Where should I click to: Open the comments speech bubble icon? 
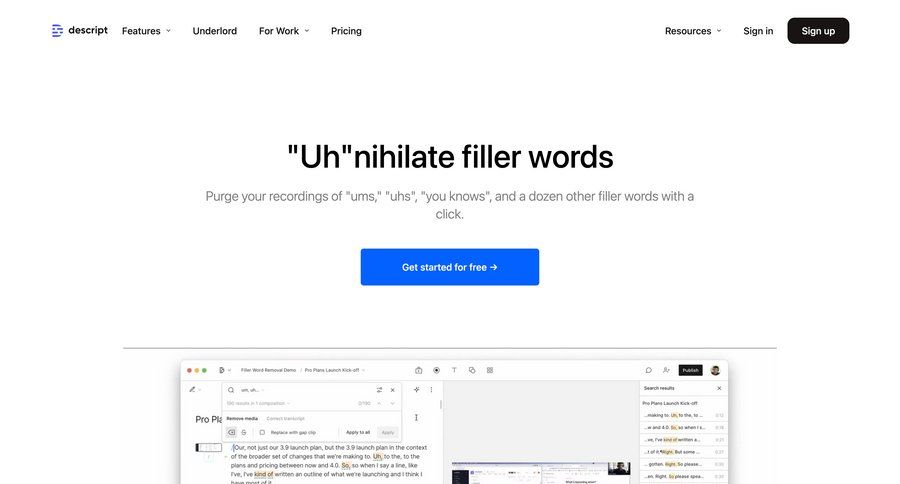click(x=648, y=370)
